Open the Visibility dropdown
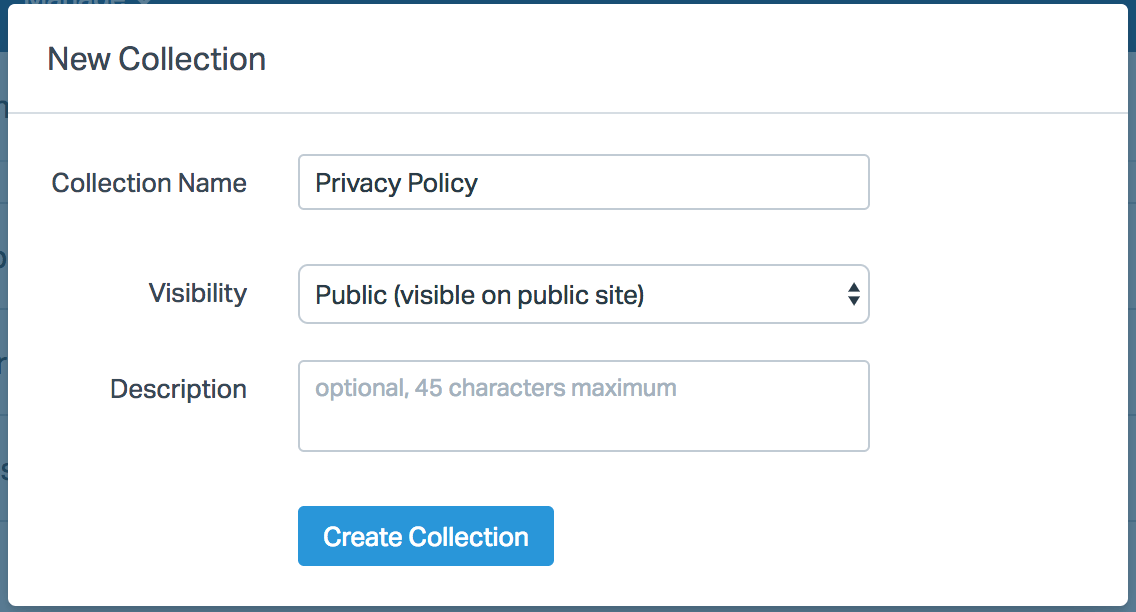Screen dimensions: 1136x612 (583, 294)
